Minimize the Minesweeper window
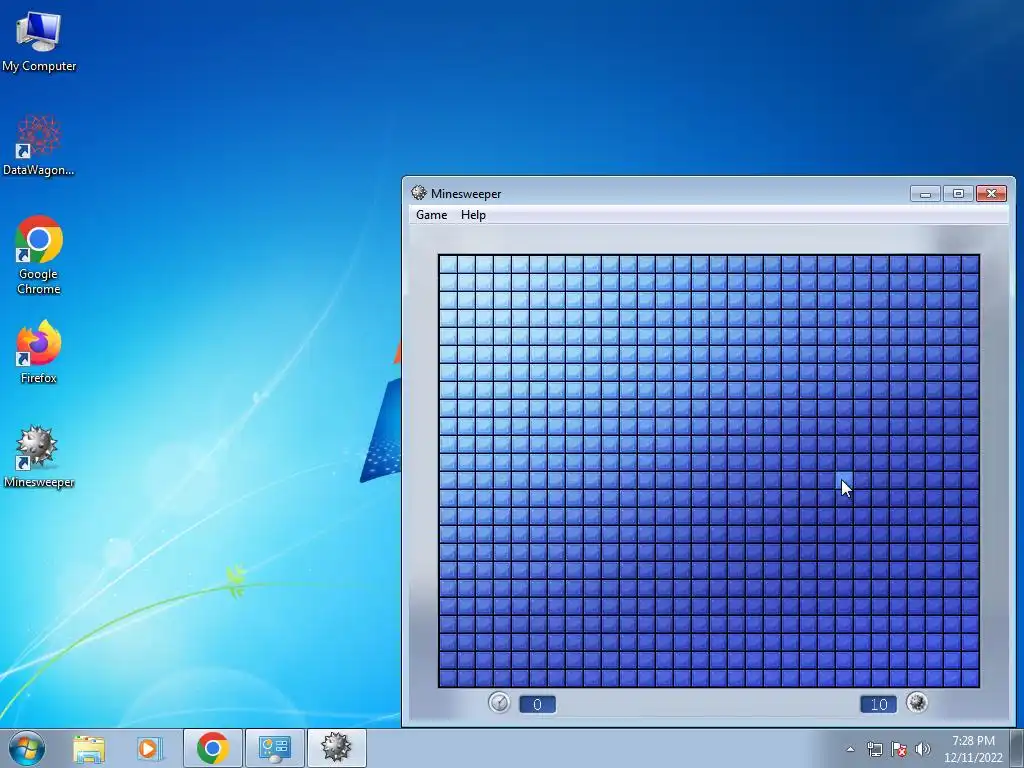This screenshot has width=1024, height=768. [925, 193]
